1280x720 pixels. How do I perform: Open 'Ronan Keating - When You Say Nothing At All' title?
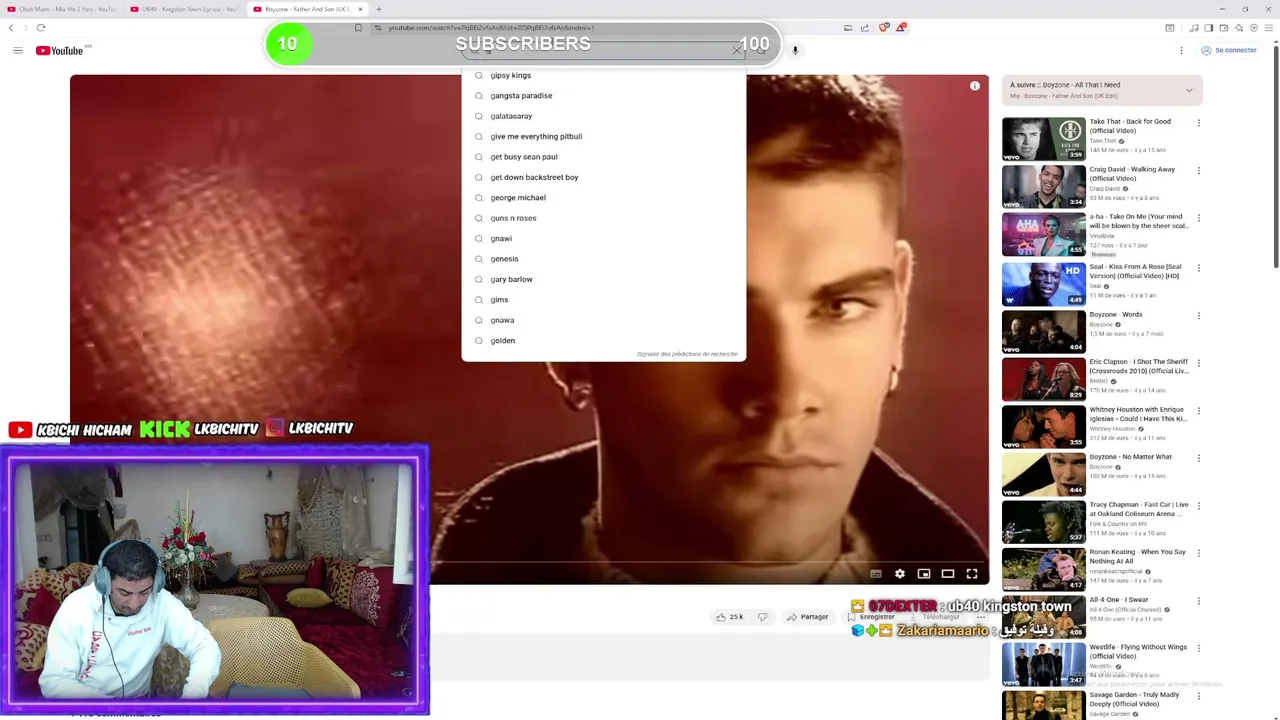click(x=1137, y=556)
